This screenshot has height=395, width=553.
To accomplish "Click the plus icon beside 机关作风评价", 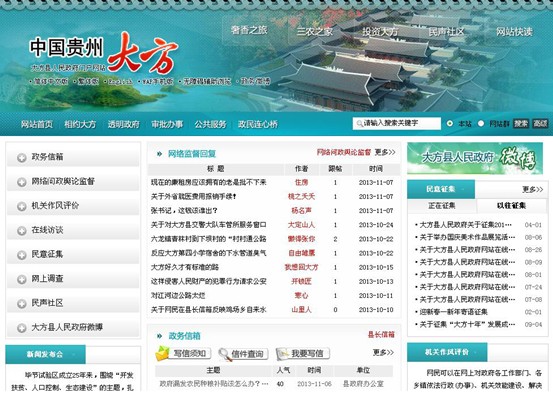I will (x=22, y=206).
